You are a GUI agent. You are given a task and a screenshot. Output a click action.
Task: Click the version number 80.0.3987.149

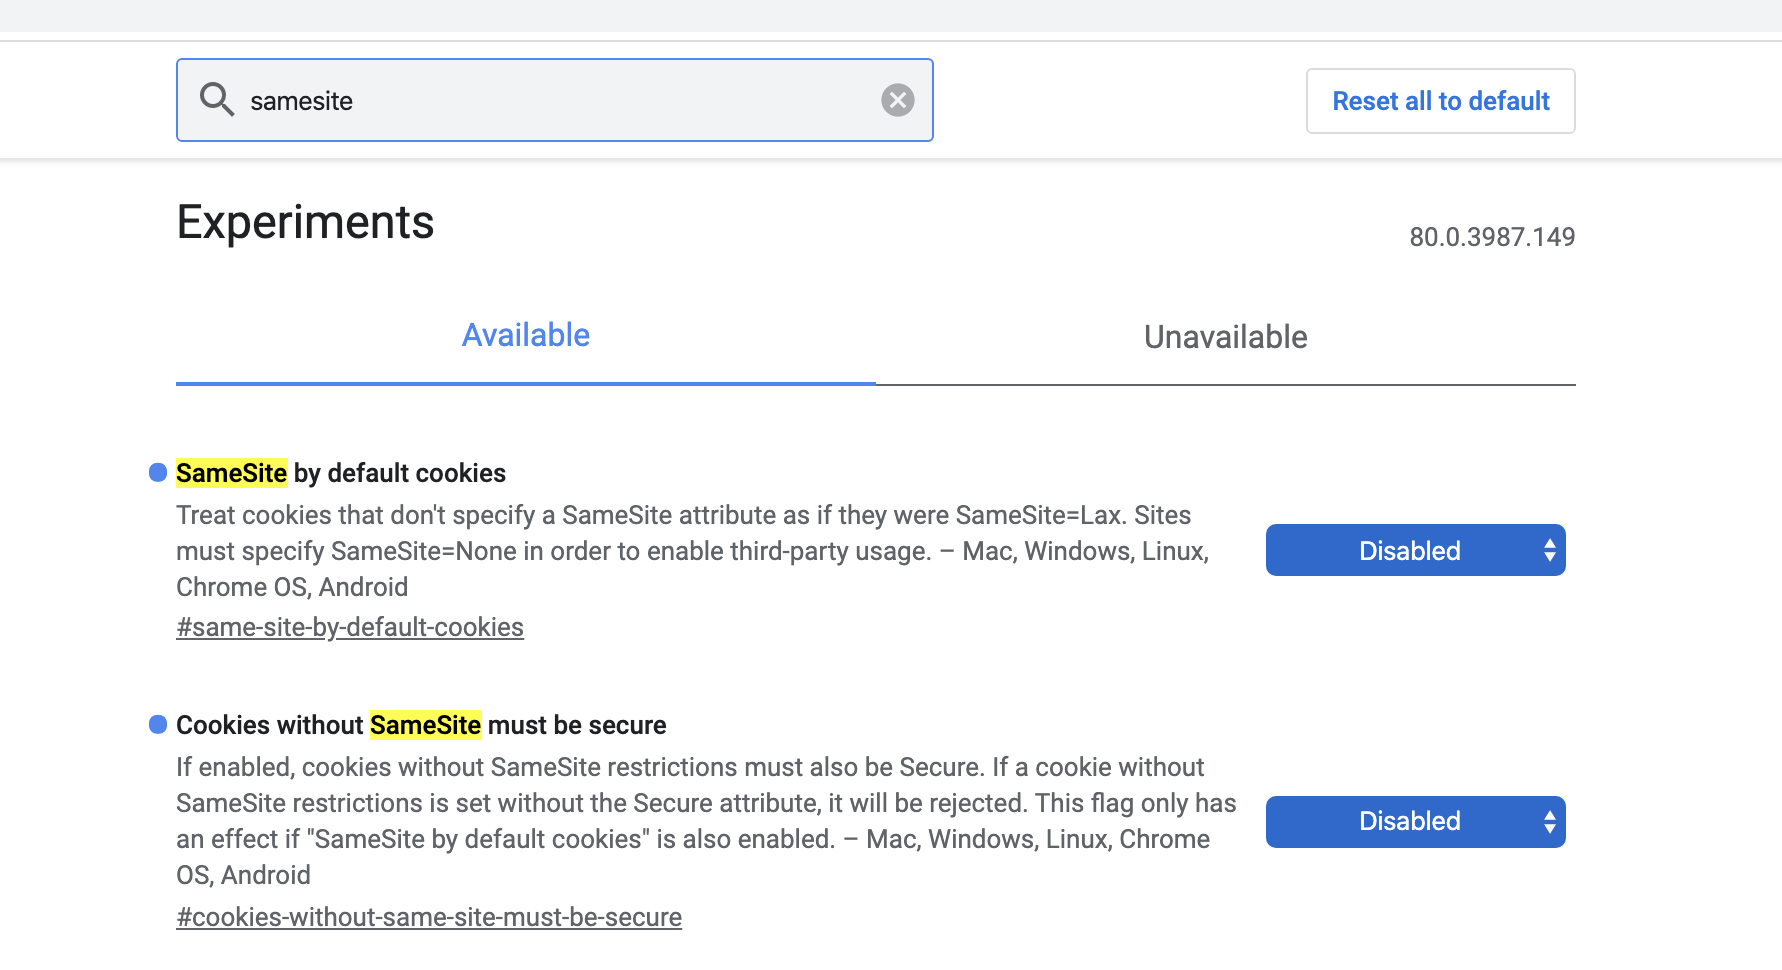tap(1491, 237)
